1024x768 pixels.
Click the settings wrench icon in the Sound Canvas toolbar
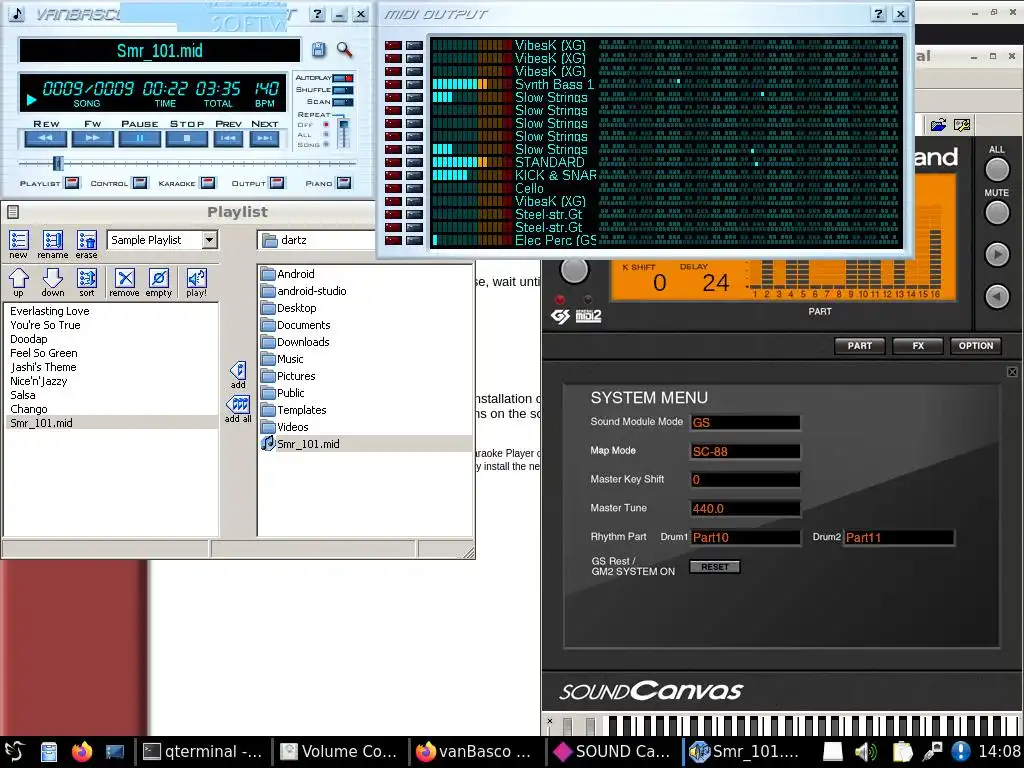[x=962, y=124]
